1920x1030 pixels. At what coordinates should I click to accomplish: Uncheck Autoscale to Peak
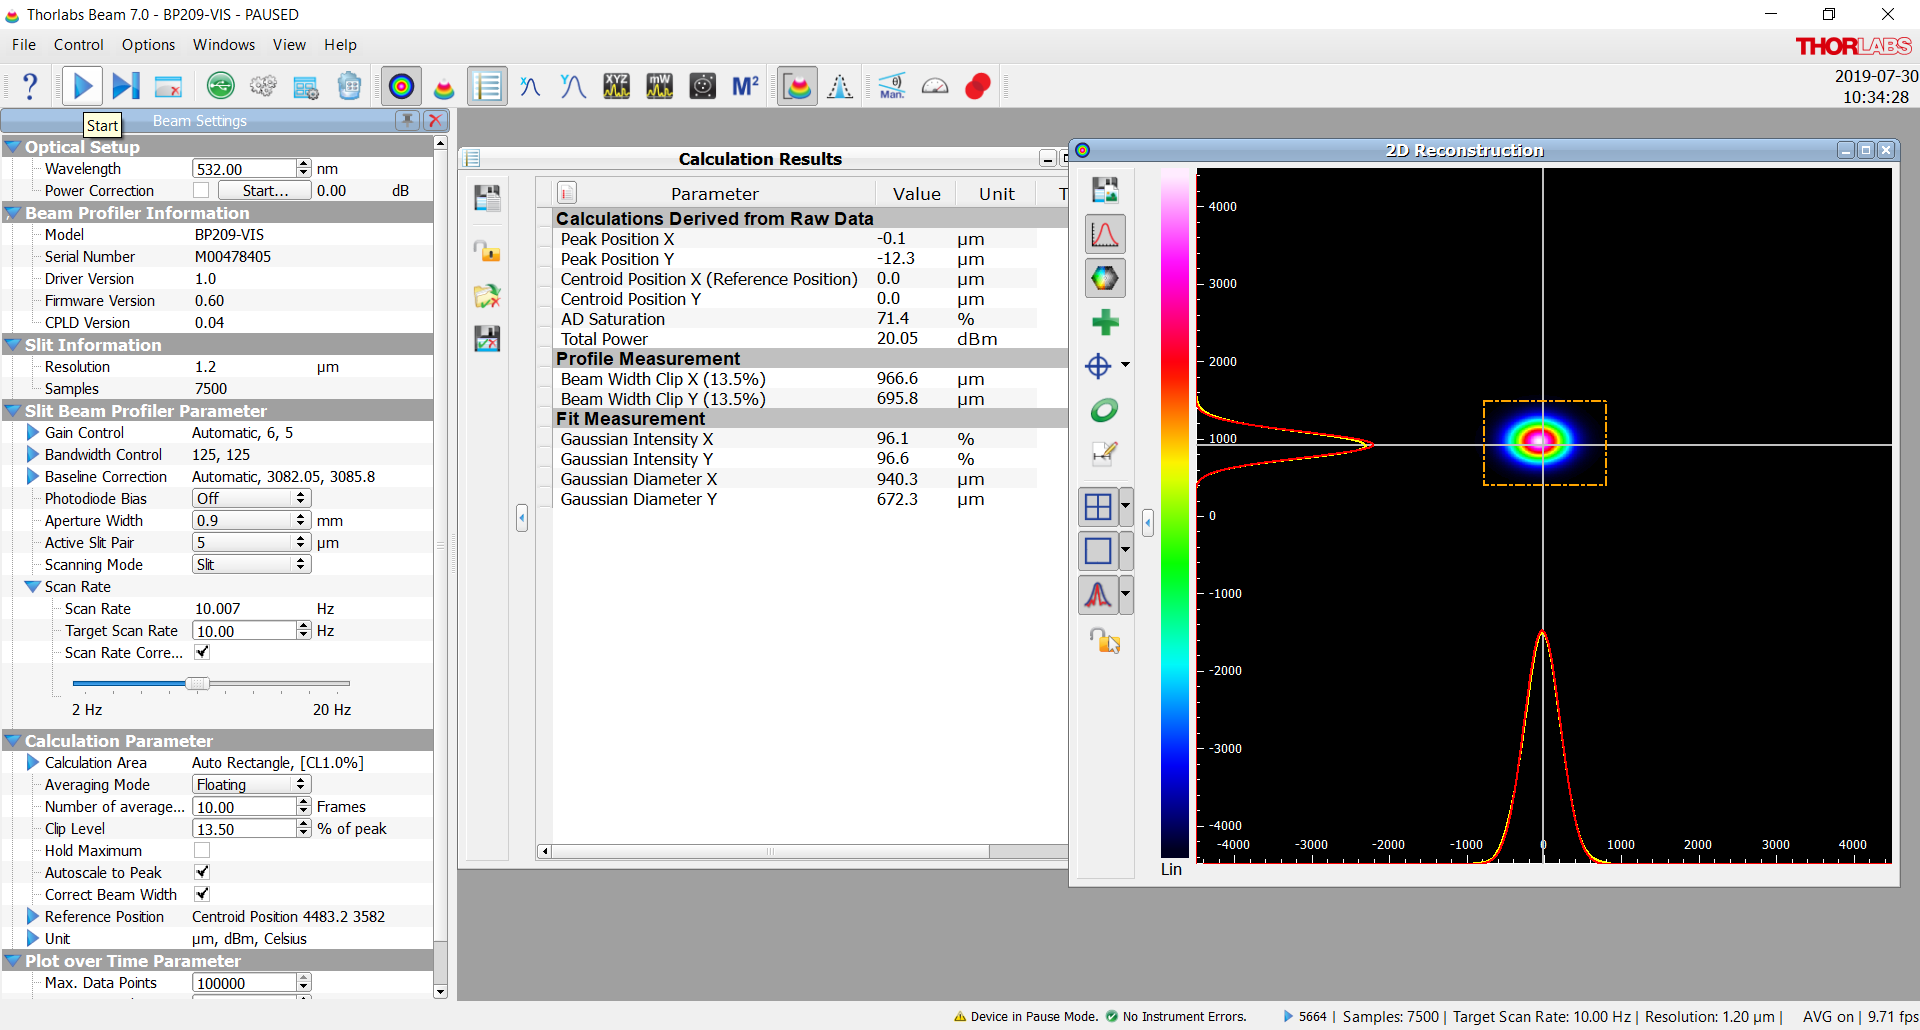click(202, 872)
